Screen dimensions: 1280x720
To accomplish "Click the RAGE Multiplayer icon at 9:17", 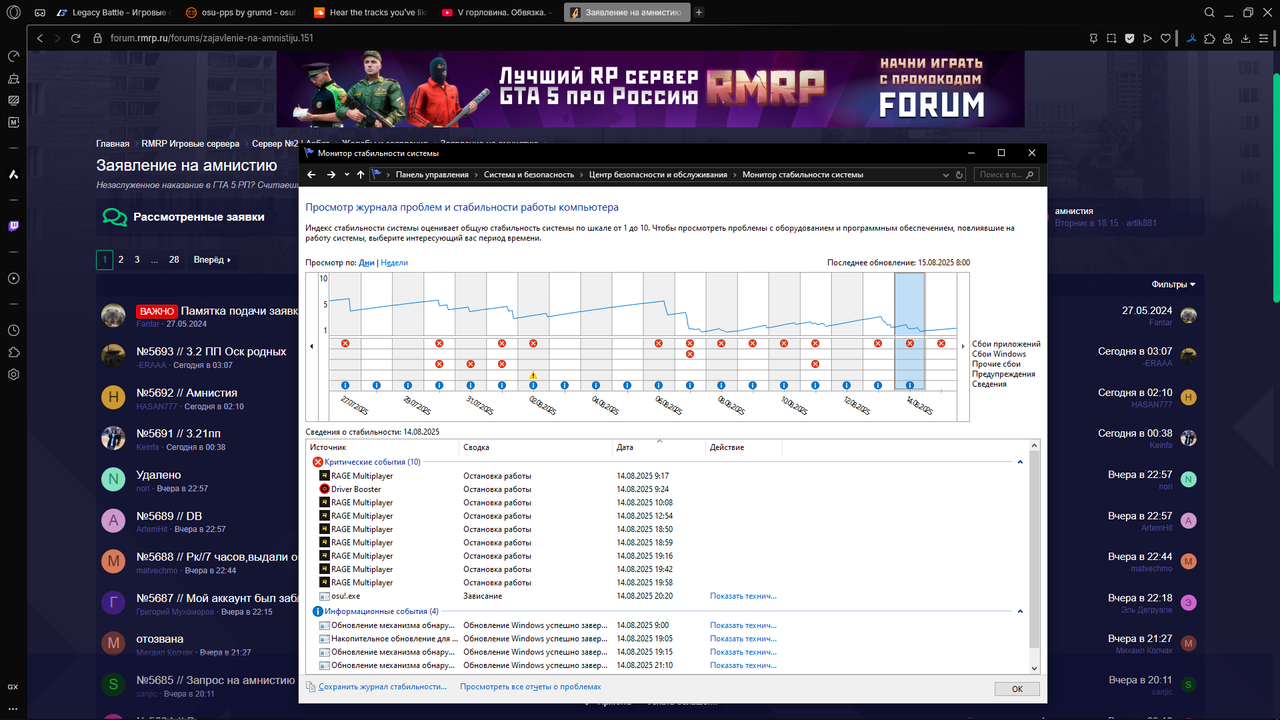I will [x=324, y=476].
